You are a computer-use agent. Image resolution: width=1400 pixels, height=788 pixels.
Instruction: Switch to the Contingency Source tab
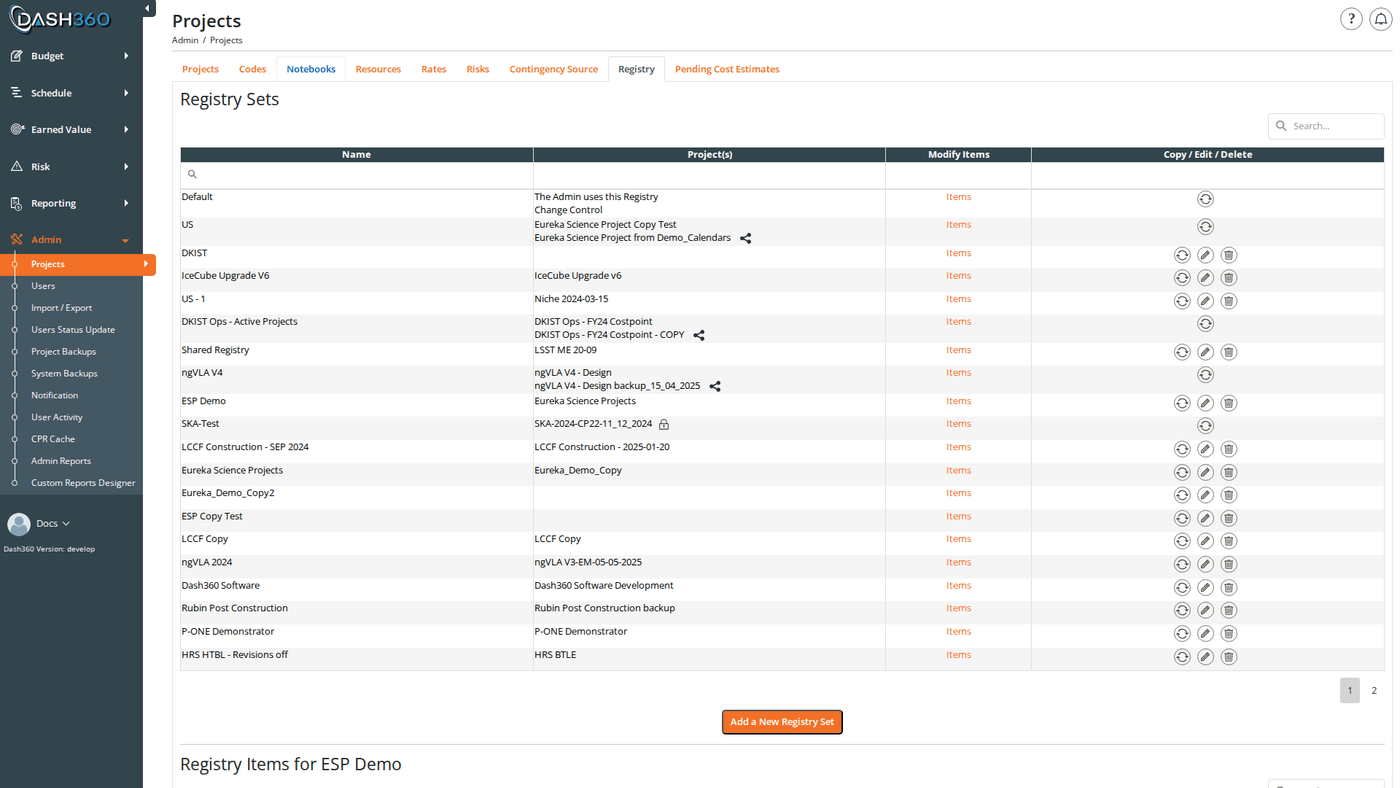pyautogui.click(x=553, y=69)
